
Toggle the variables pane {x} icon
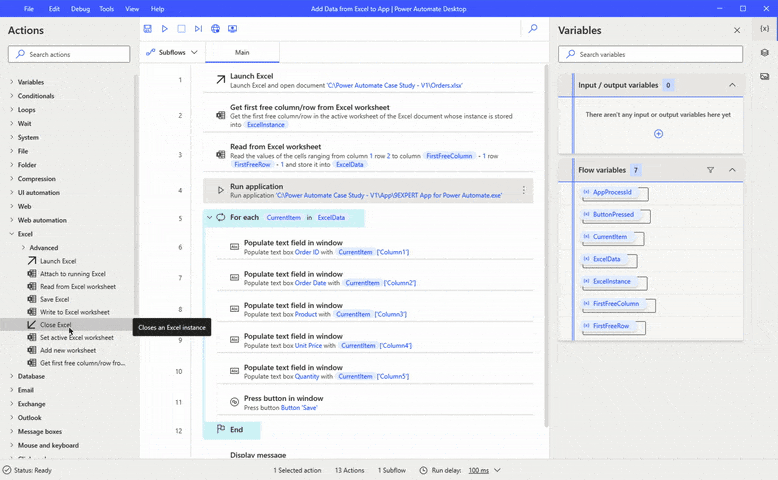click(765, 29)
